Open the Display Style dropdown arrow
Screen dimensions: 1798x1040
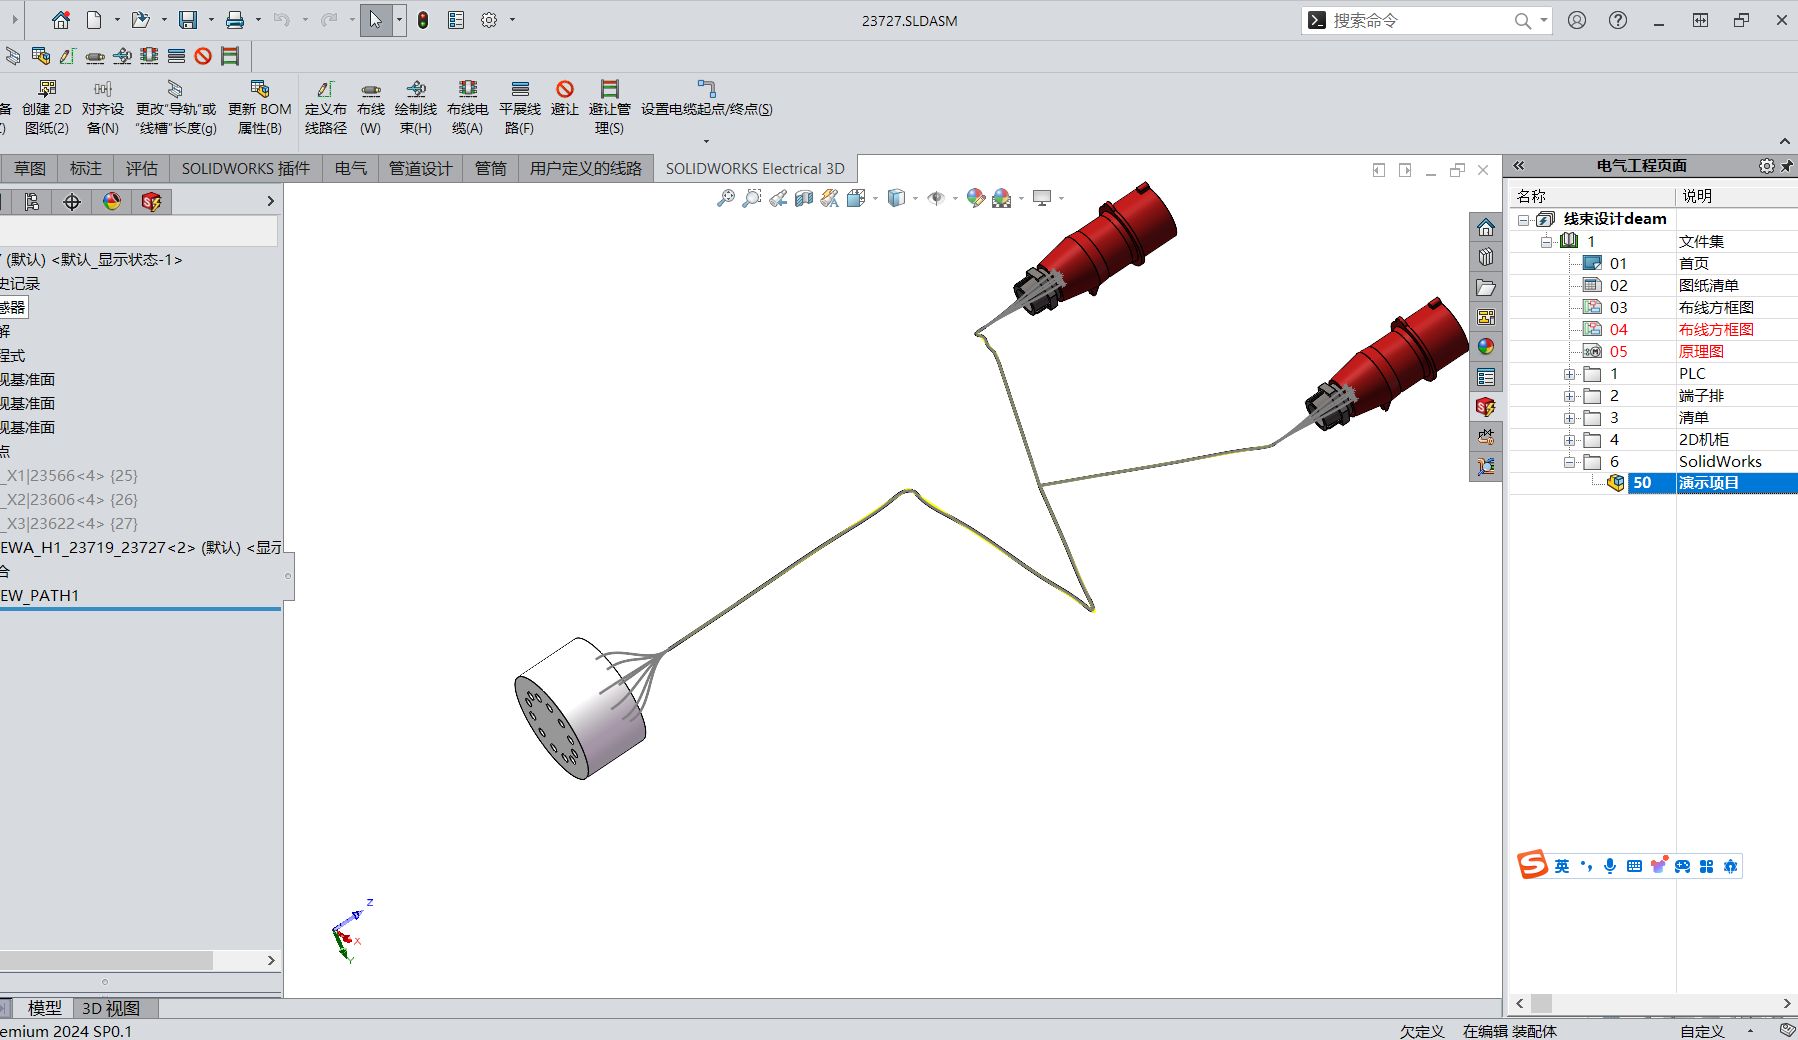pyautogui.click(x=915, y=198)
